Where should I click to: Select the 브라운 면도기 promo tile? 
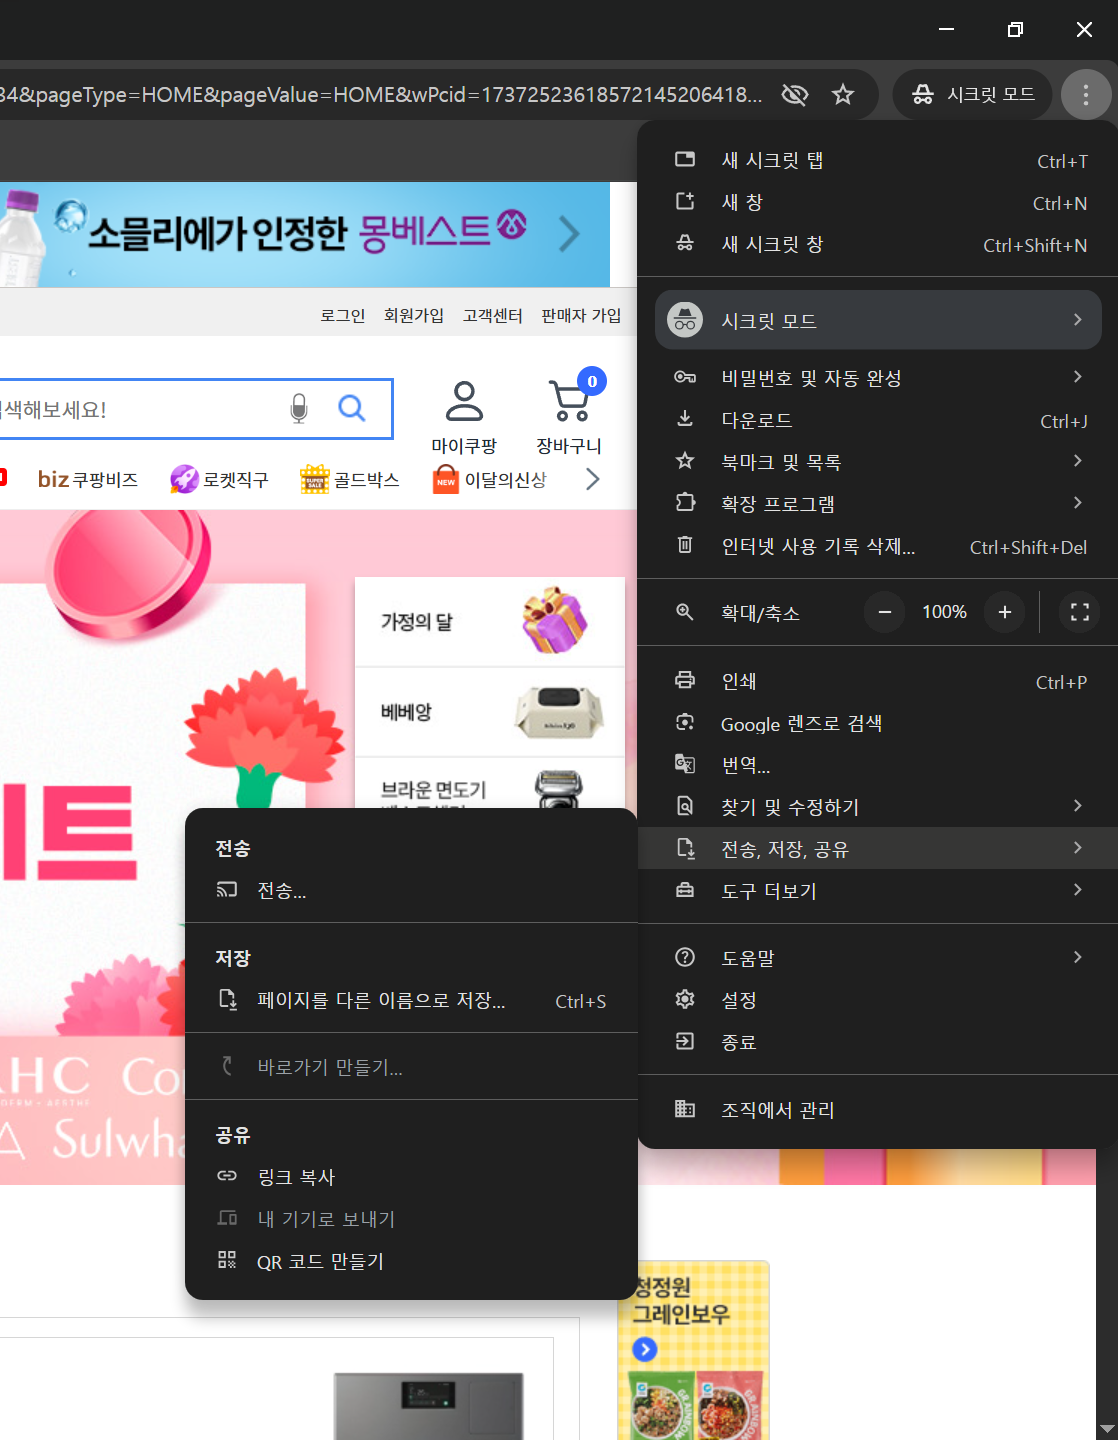tap(490, 783)
